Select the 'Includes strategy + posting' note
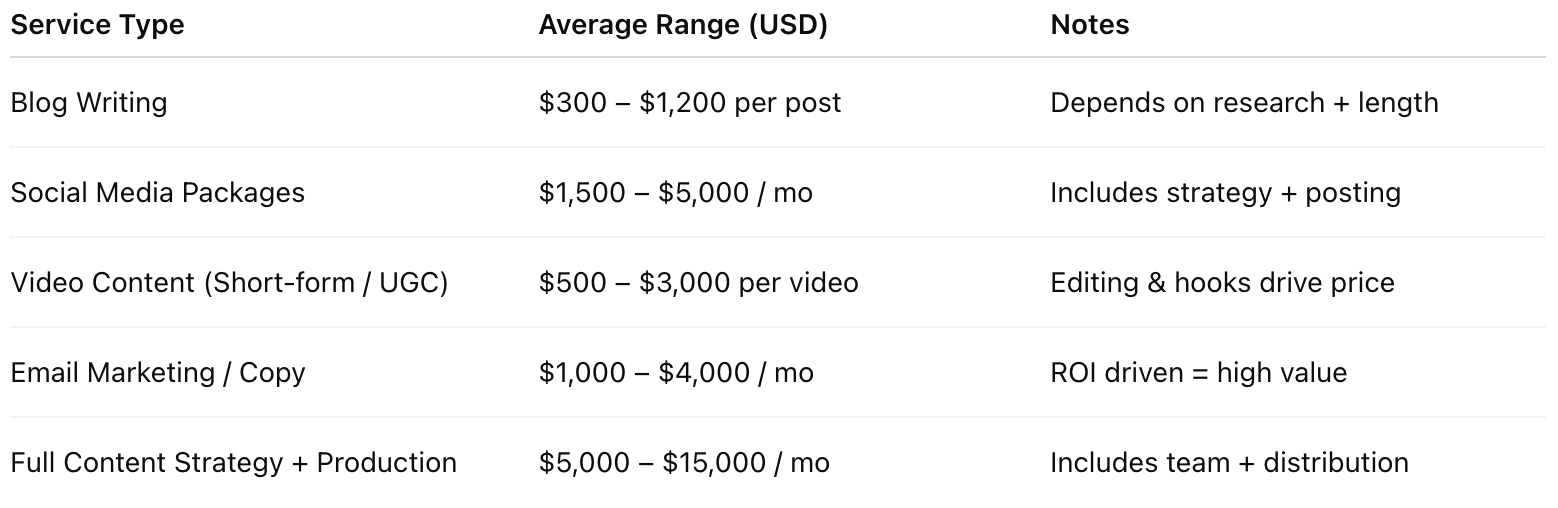The image size is (1558, 508). point(1225,192)
